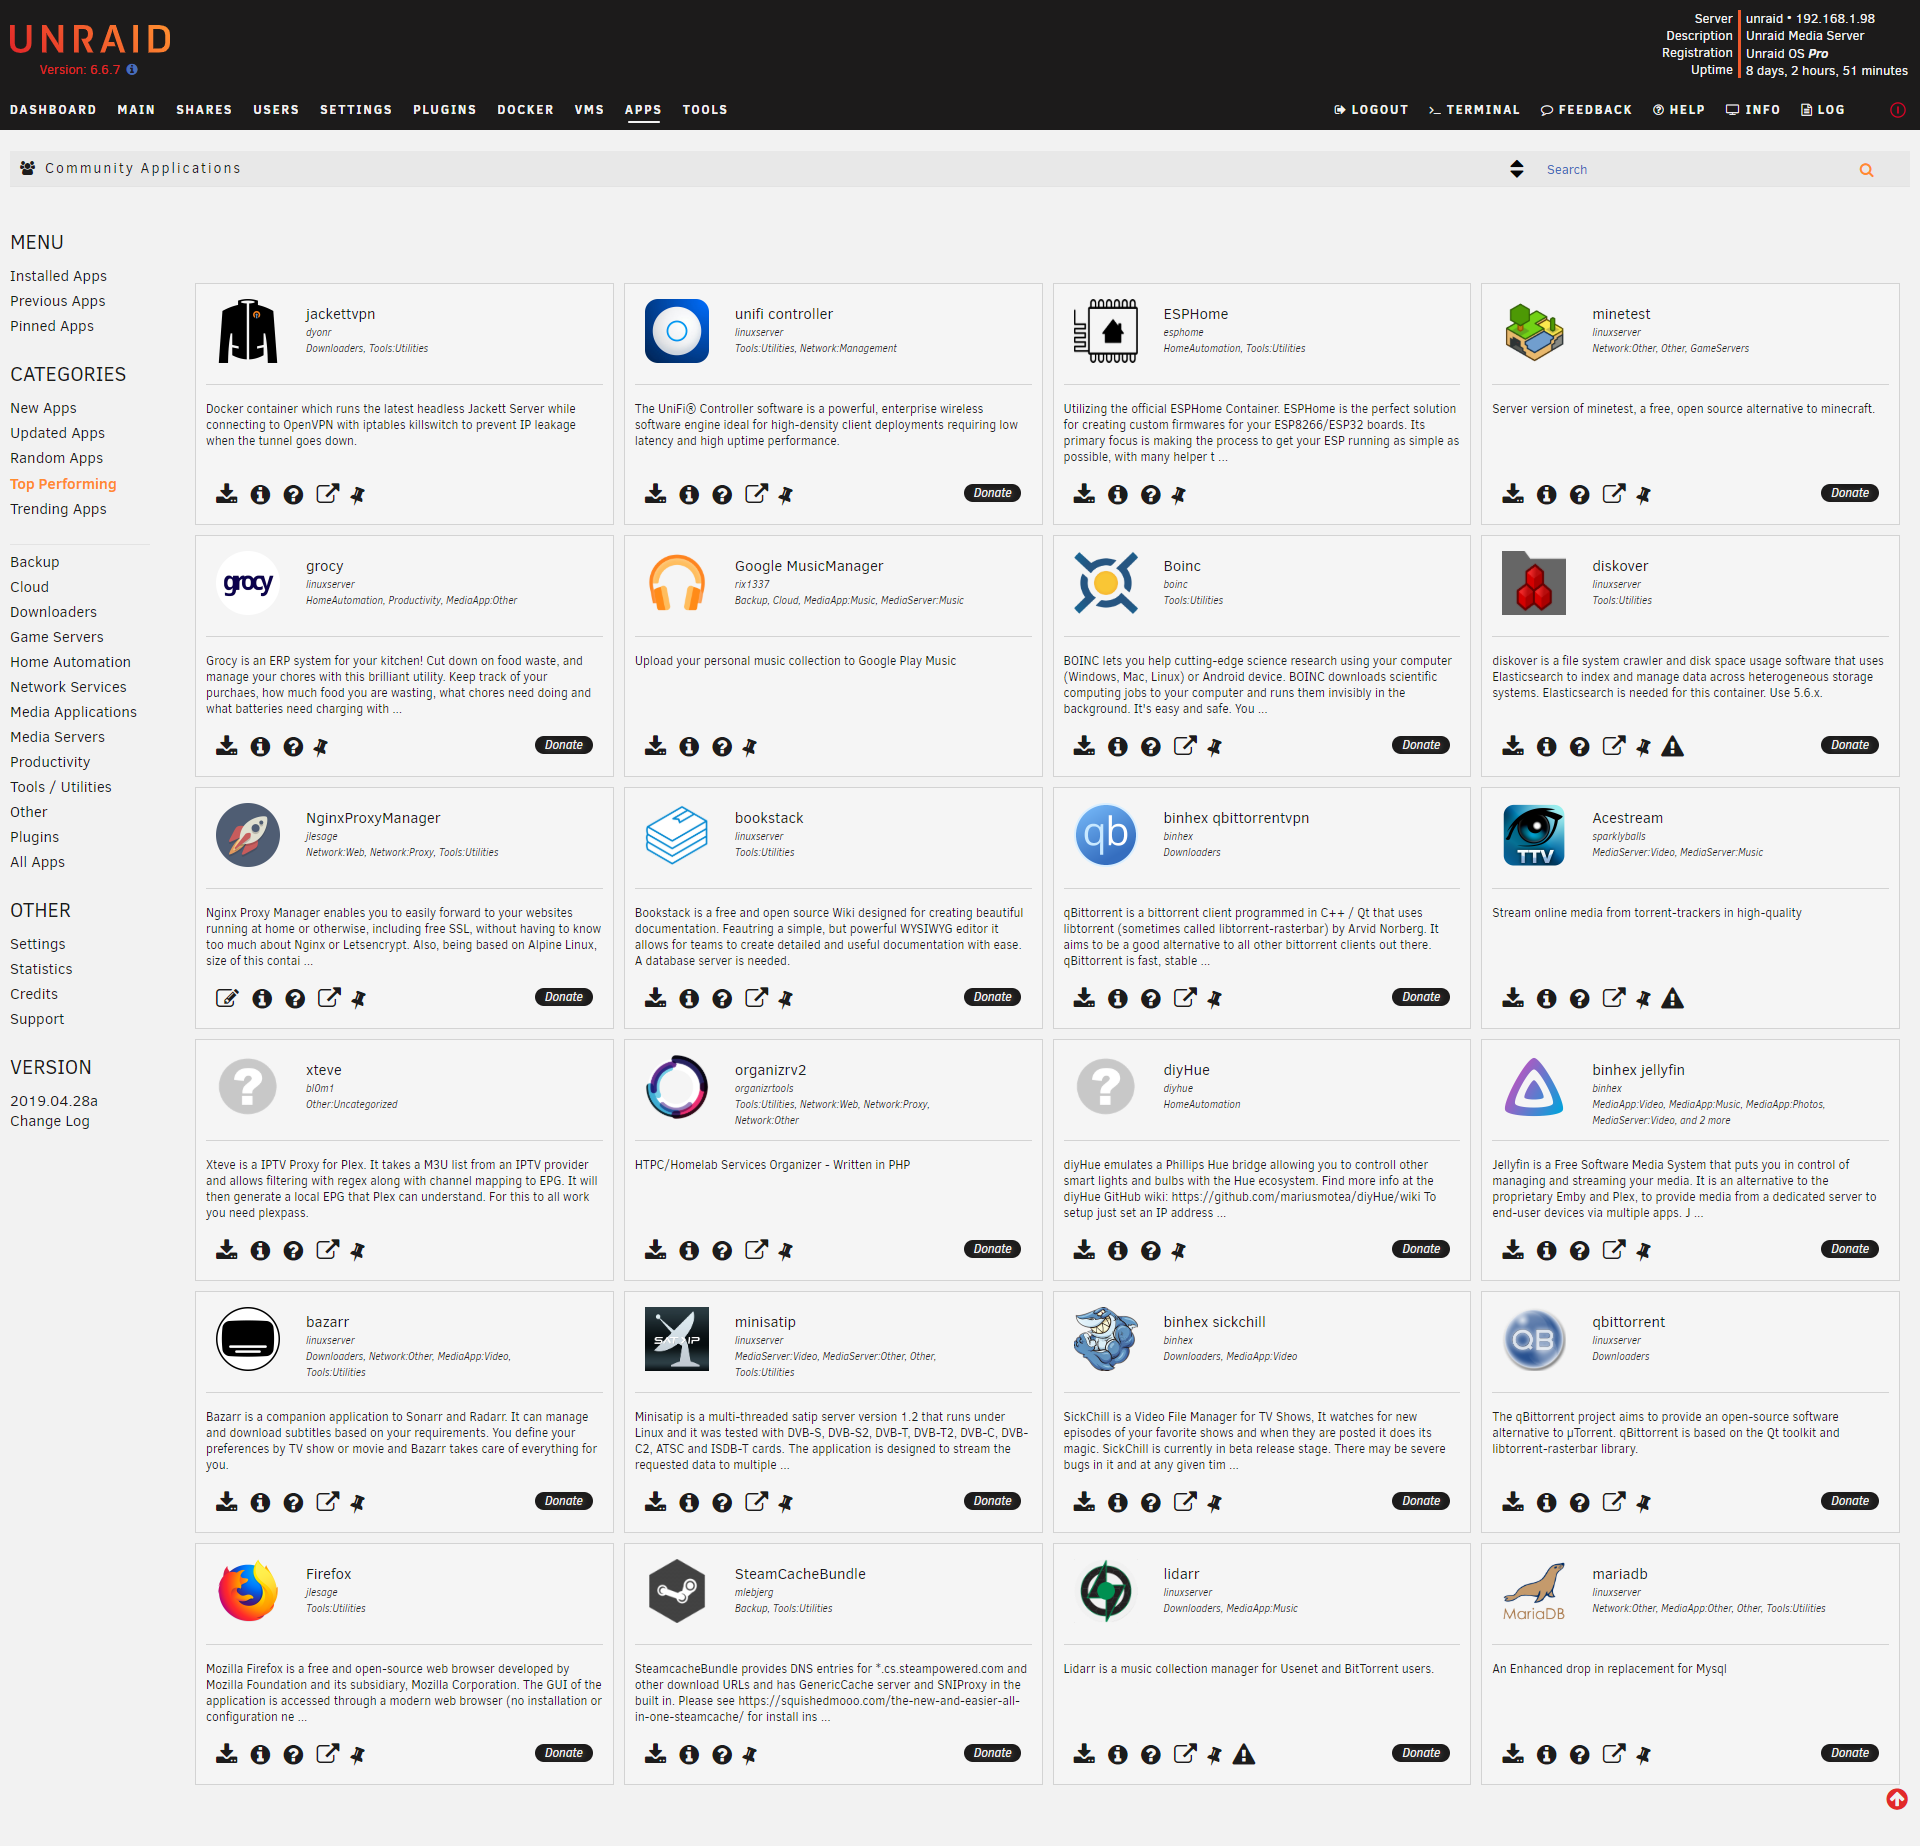Click the edit icon for NginxProxyManager

pos(227,998)
